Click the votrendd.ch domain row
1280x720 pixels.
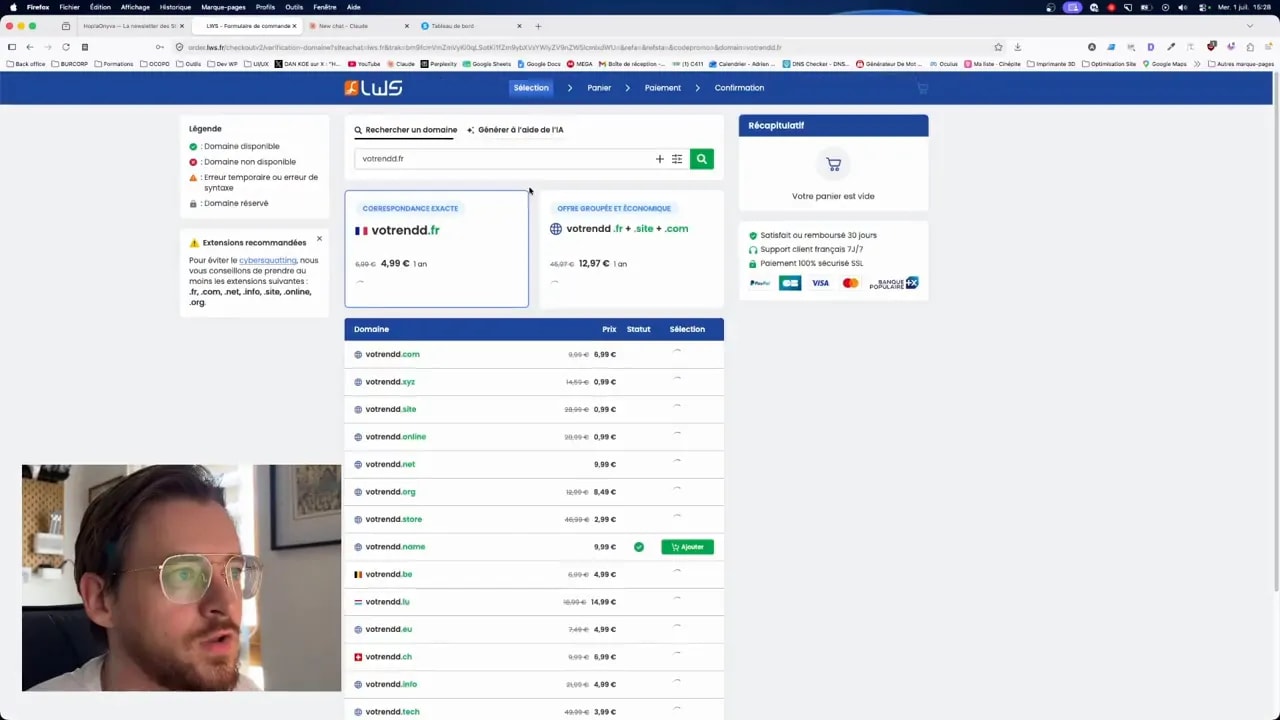coord(534,657)
